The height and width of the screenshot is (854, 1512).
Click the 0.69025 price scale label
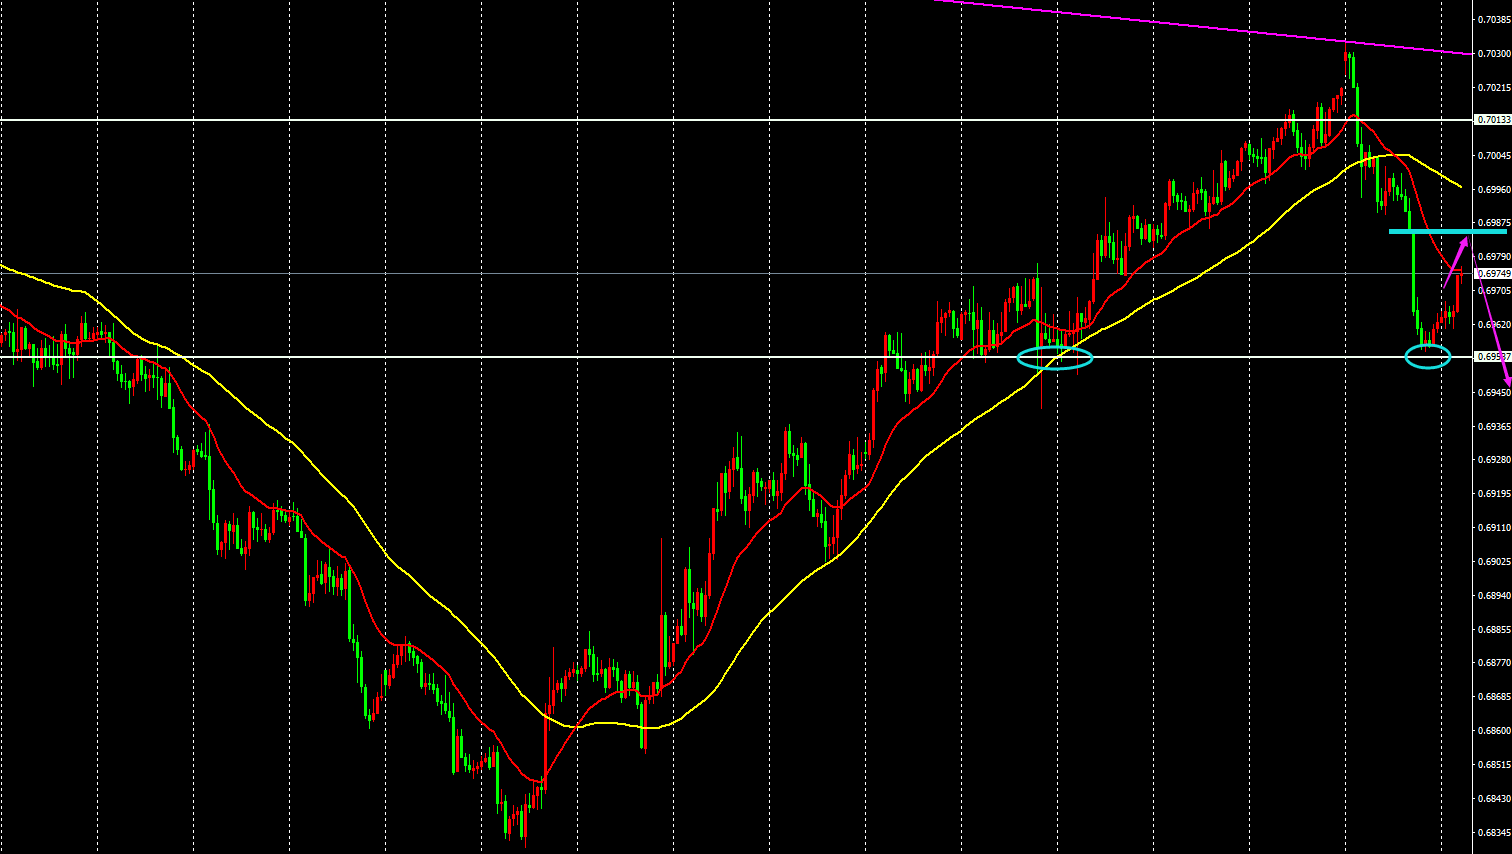coord(1493,562)
